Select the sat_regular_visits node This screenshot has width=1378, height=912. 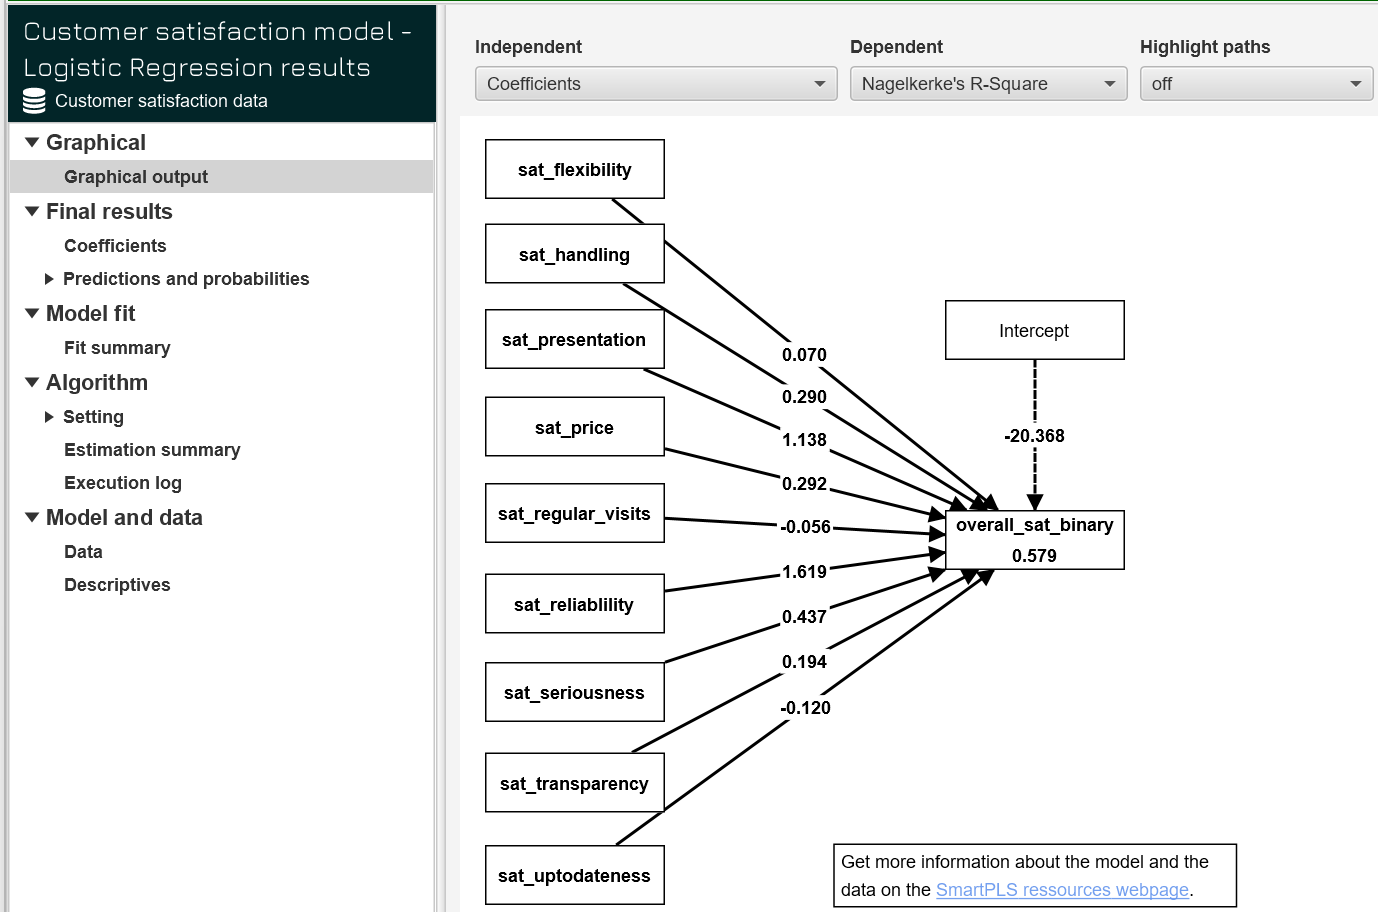[x=575, y=513]
